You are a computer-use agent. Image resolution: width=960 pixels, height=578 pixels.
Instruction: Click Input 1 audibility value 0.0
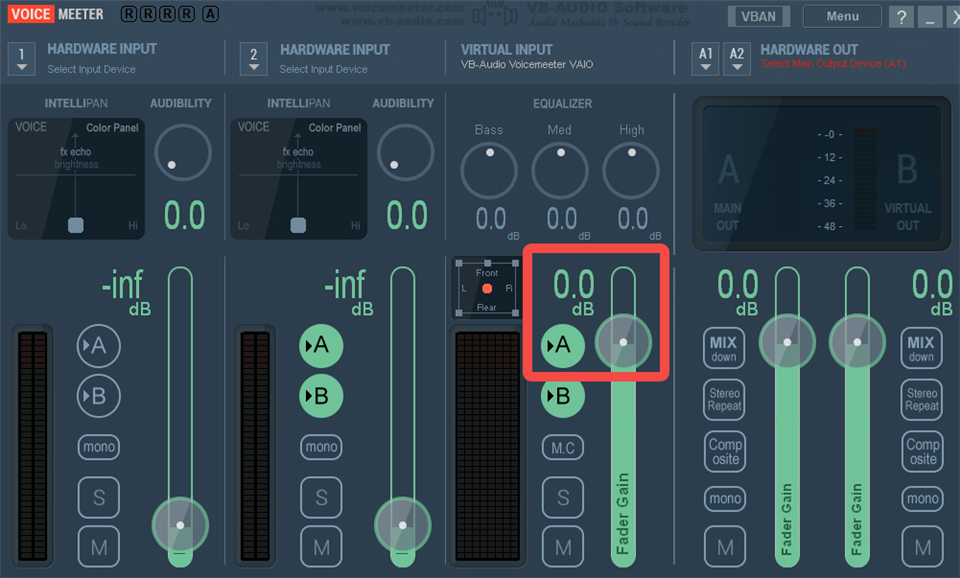[184, 216]
